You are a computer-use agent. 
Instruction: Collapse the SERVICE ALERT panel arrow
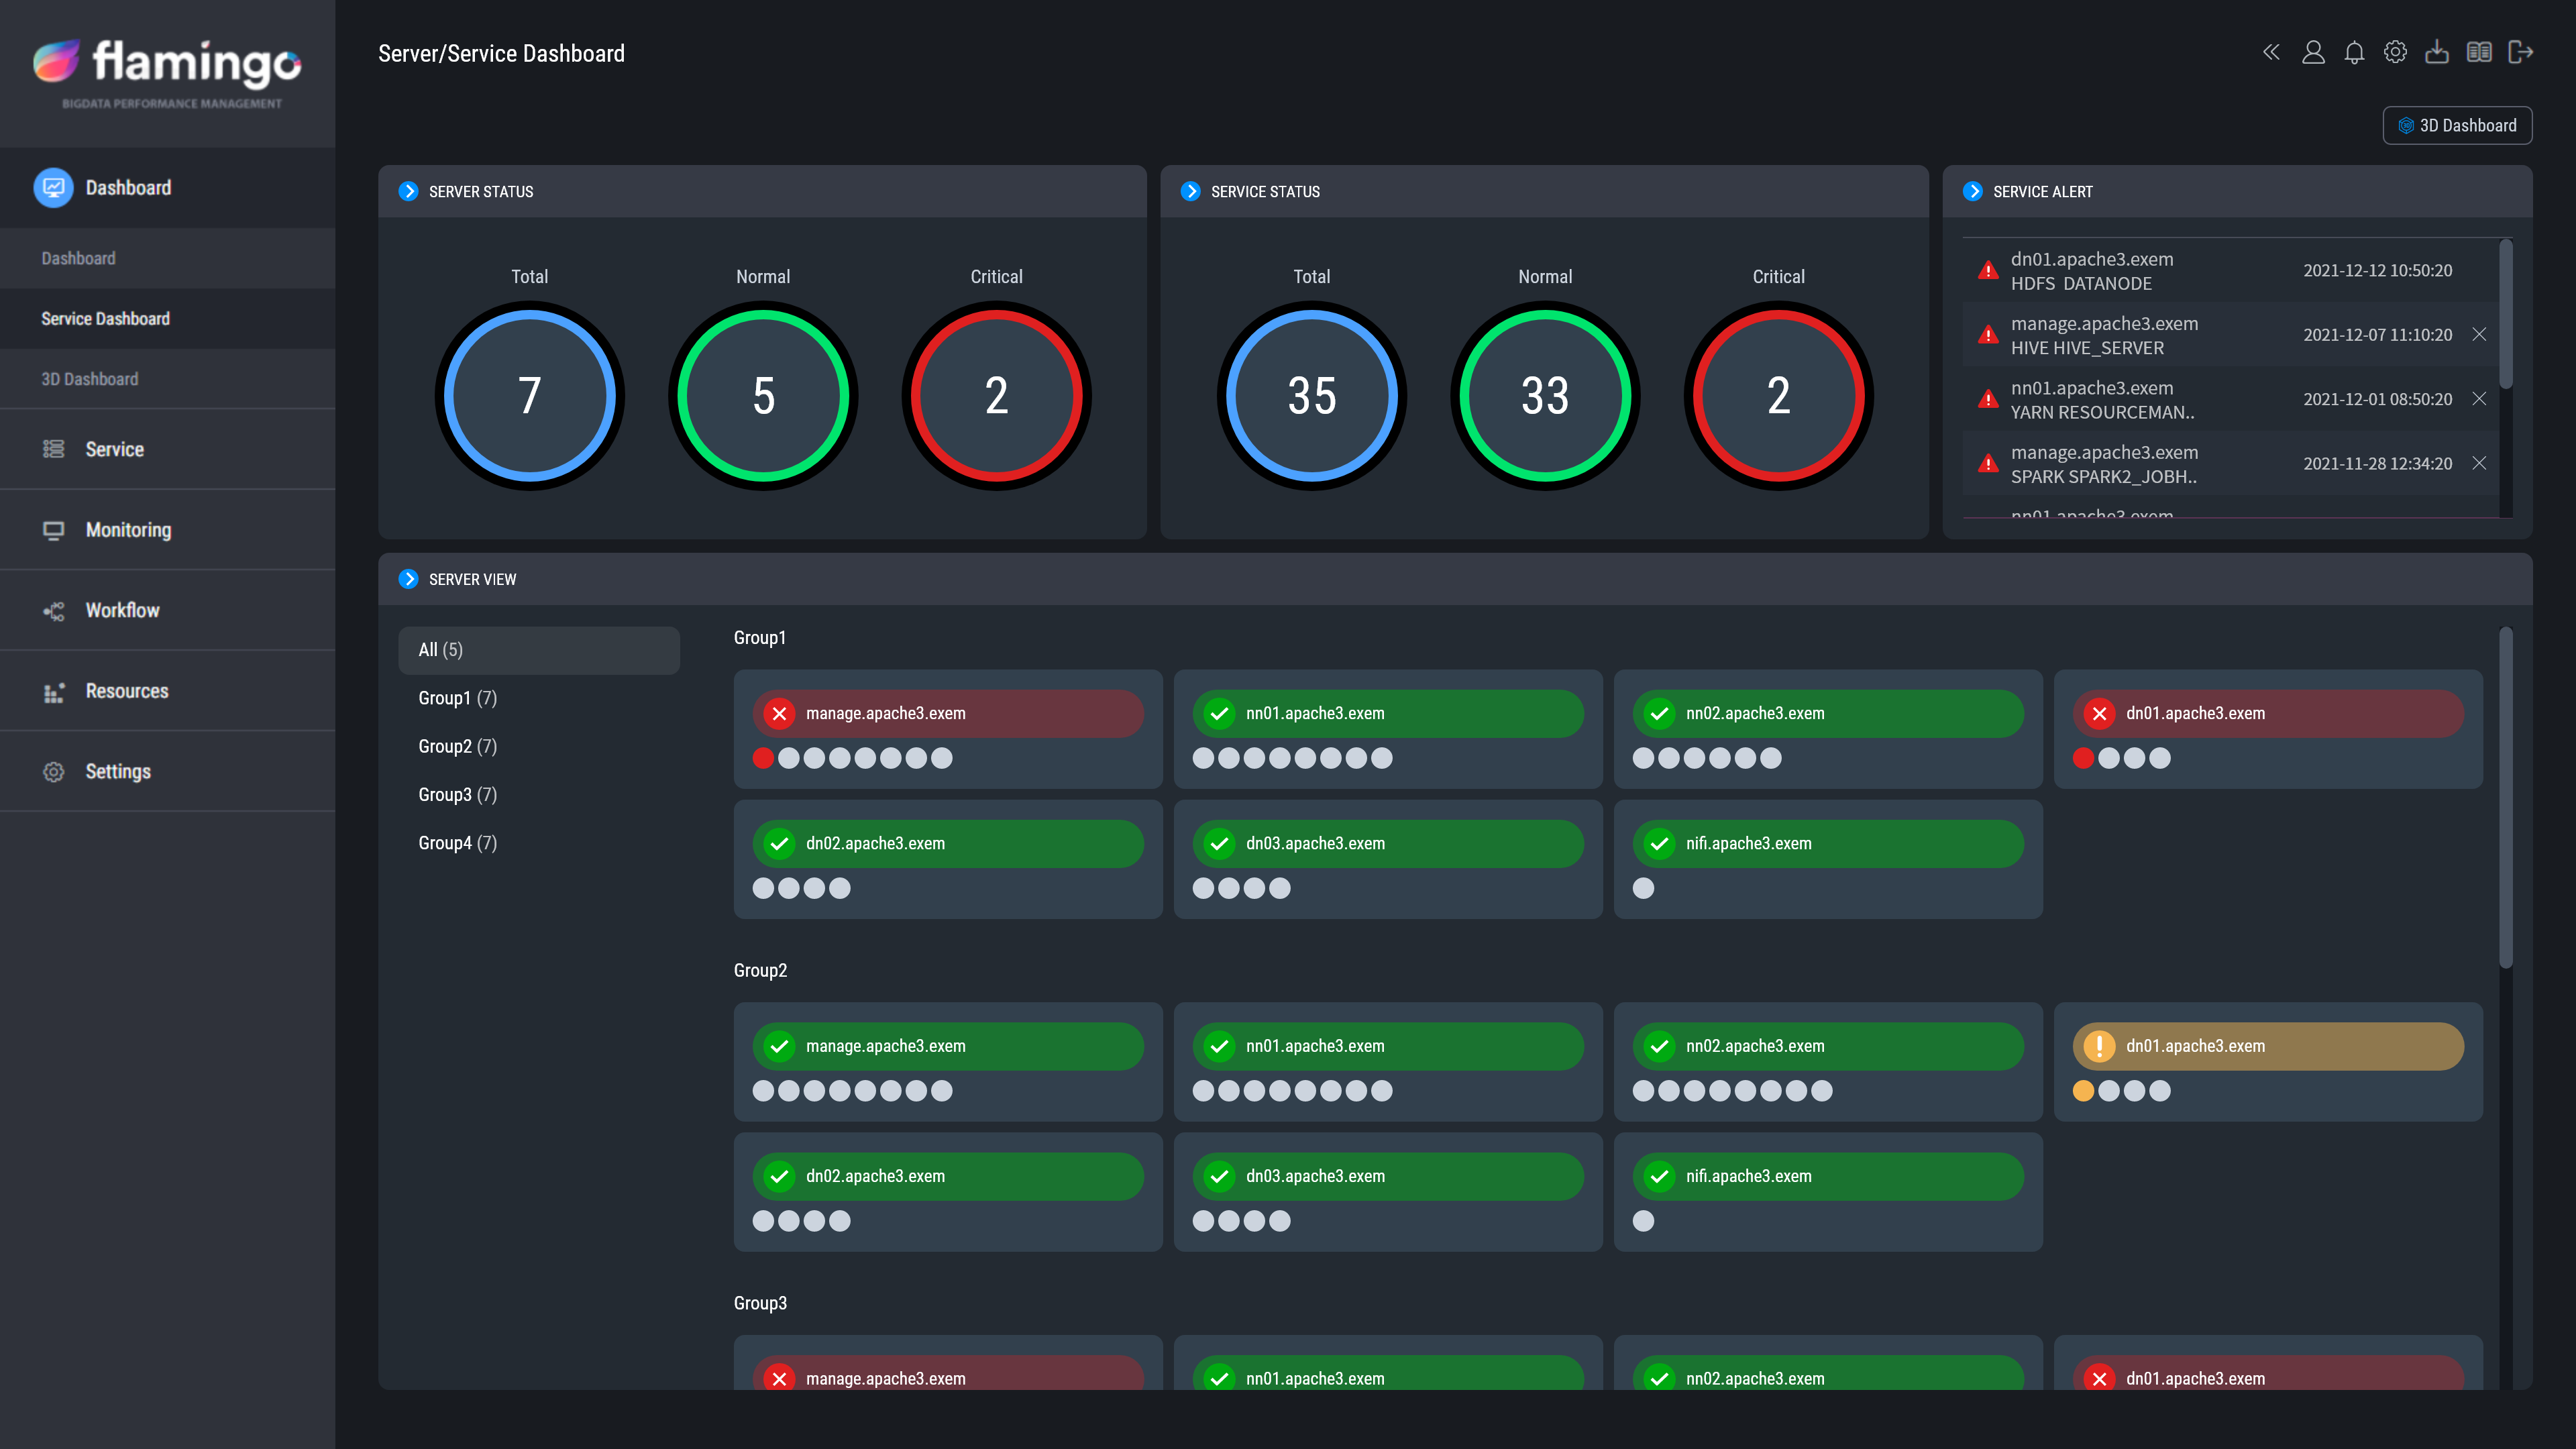click(1972, 191)
